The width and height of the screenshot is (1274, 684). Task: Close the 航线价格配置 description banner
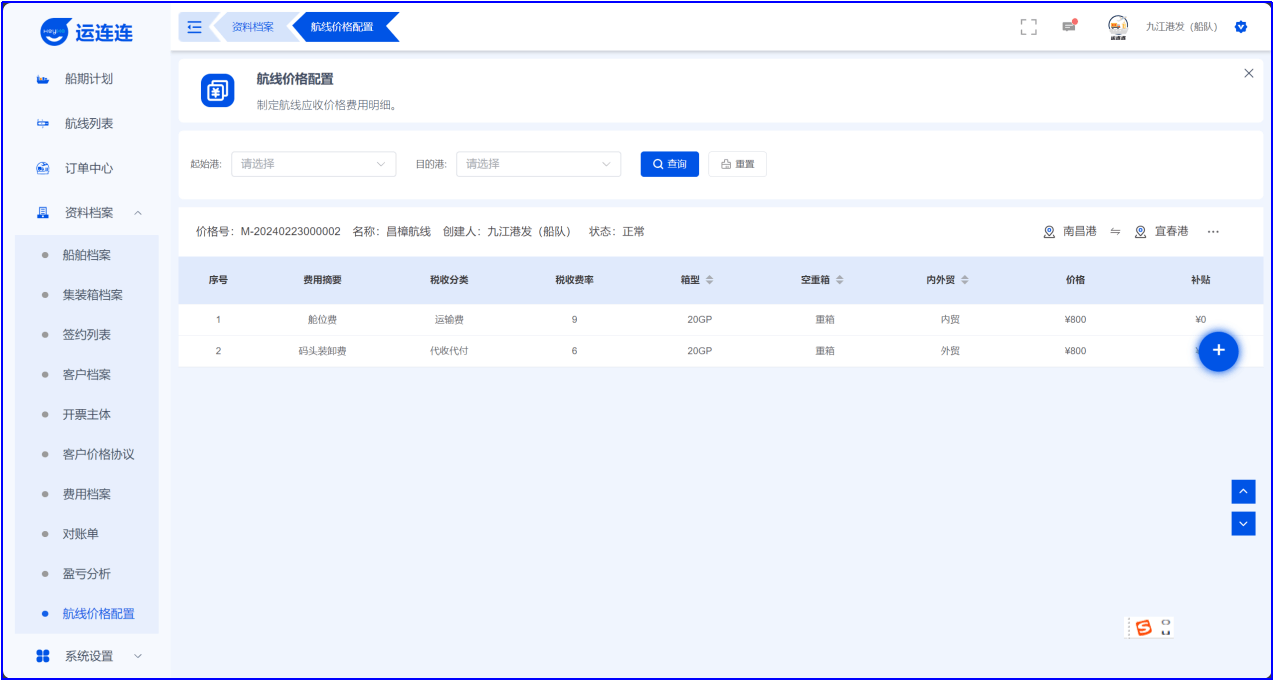(x=1248, y=73)
